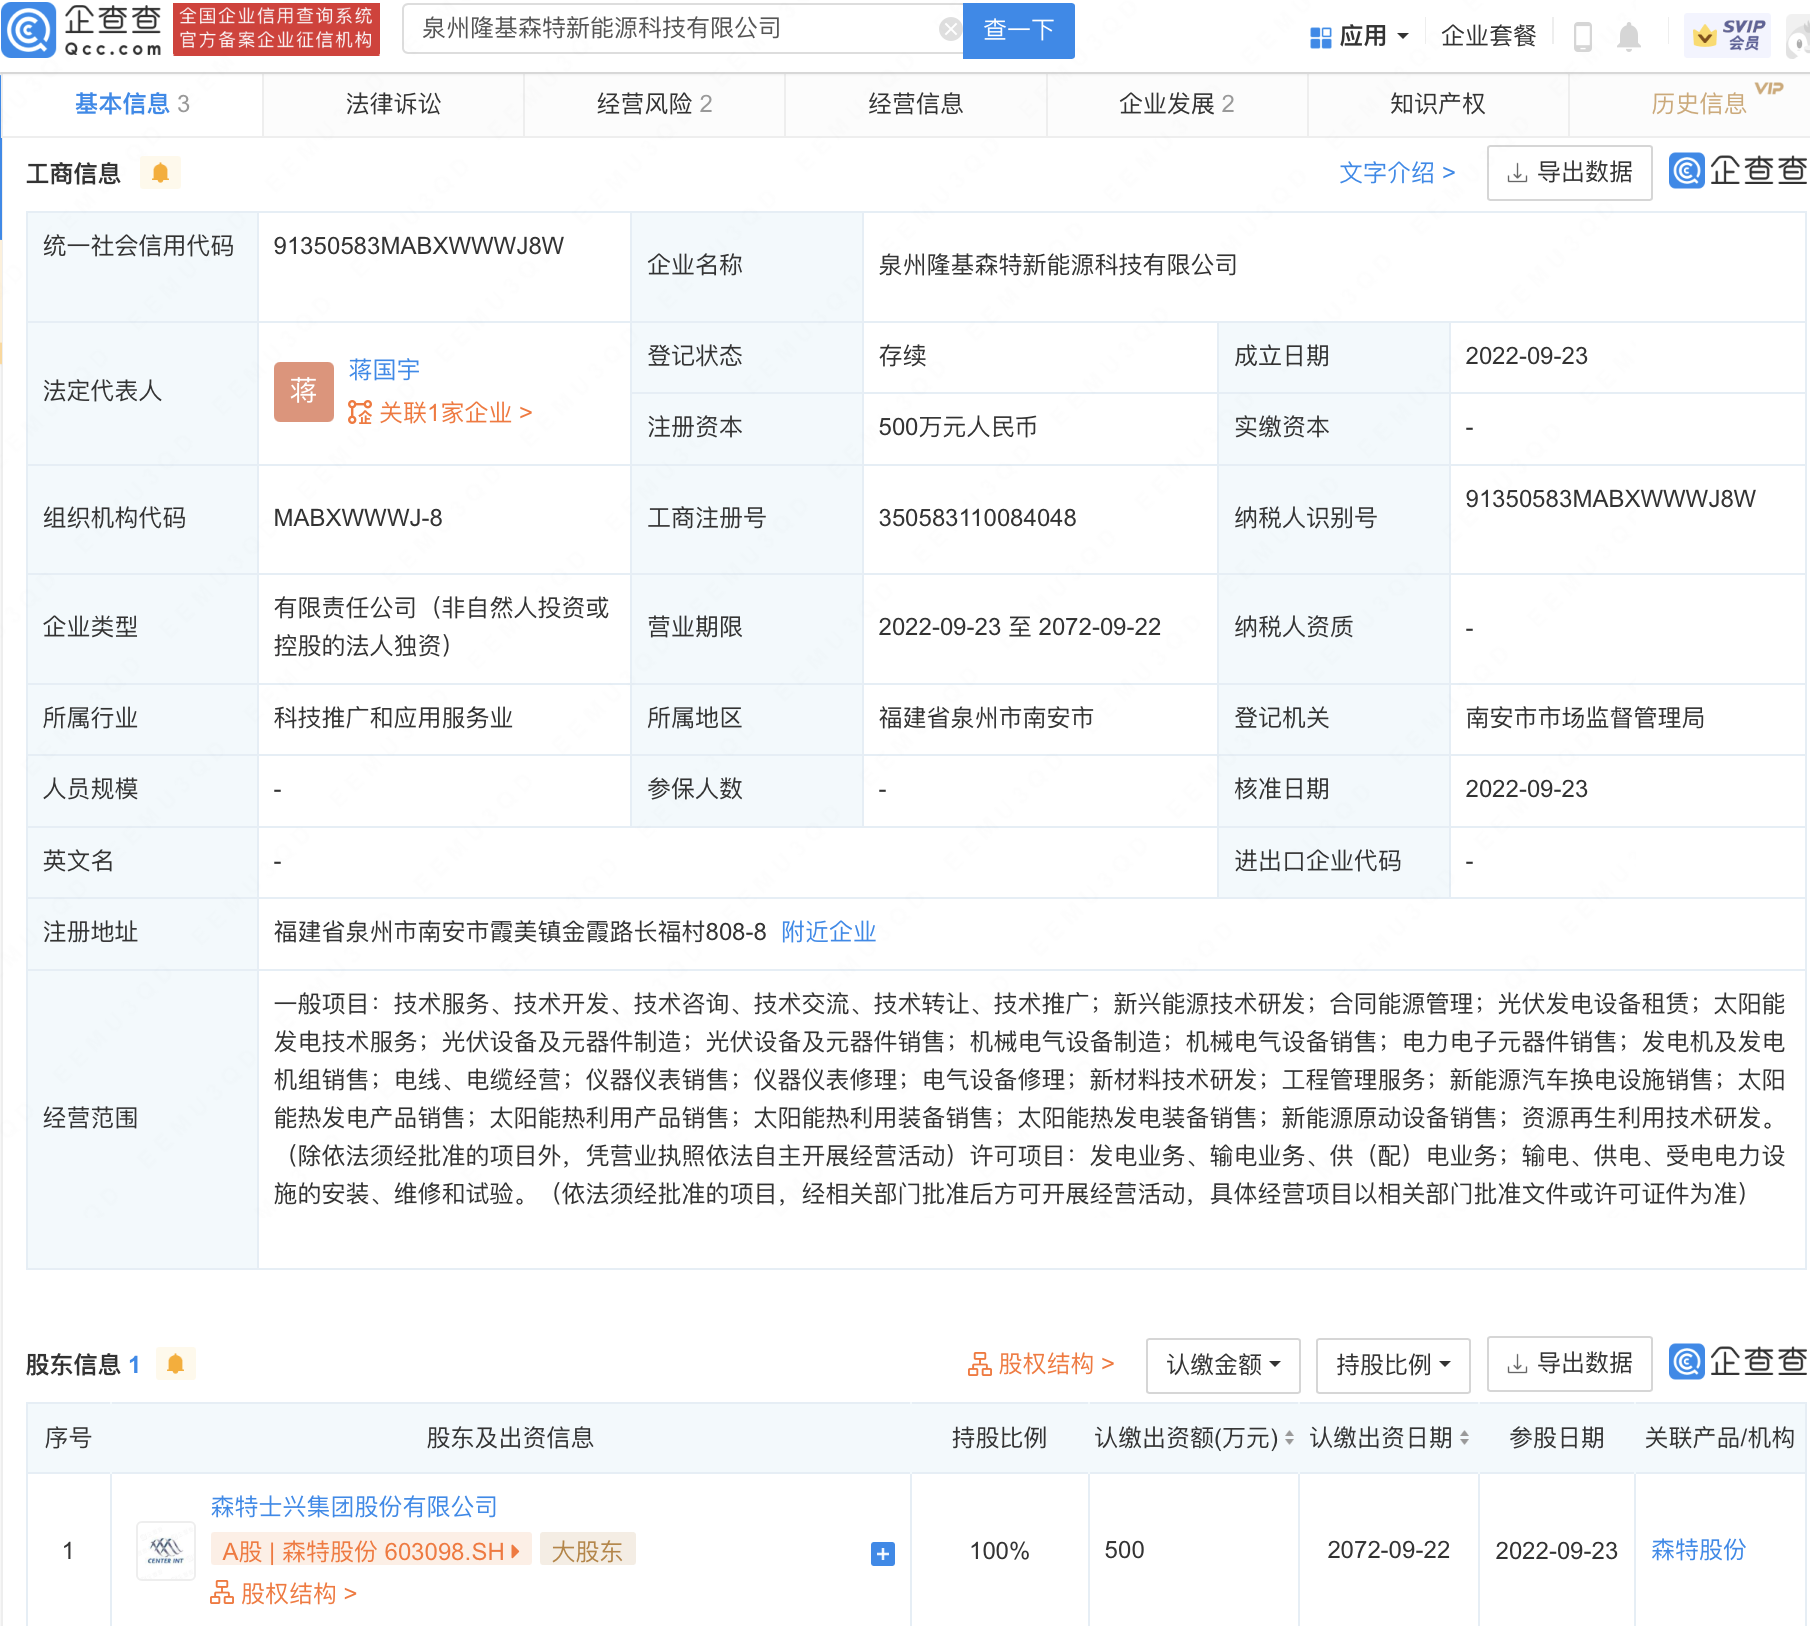1810x1626 pixels.
Task: Clear the search field with the X icon
Action: pyautogui.click(x=950, y=29)
